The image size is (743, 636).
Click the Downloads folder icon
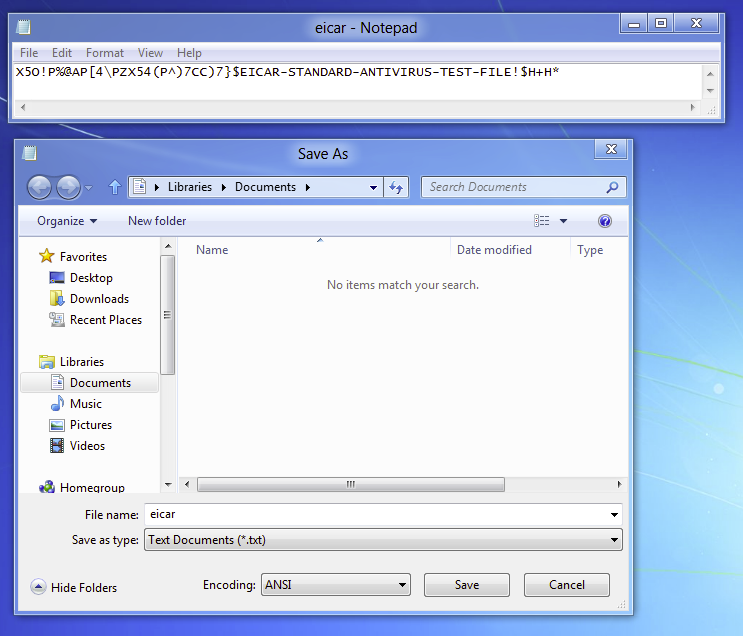pos(57,299)
